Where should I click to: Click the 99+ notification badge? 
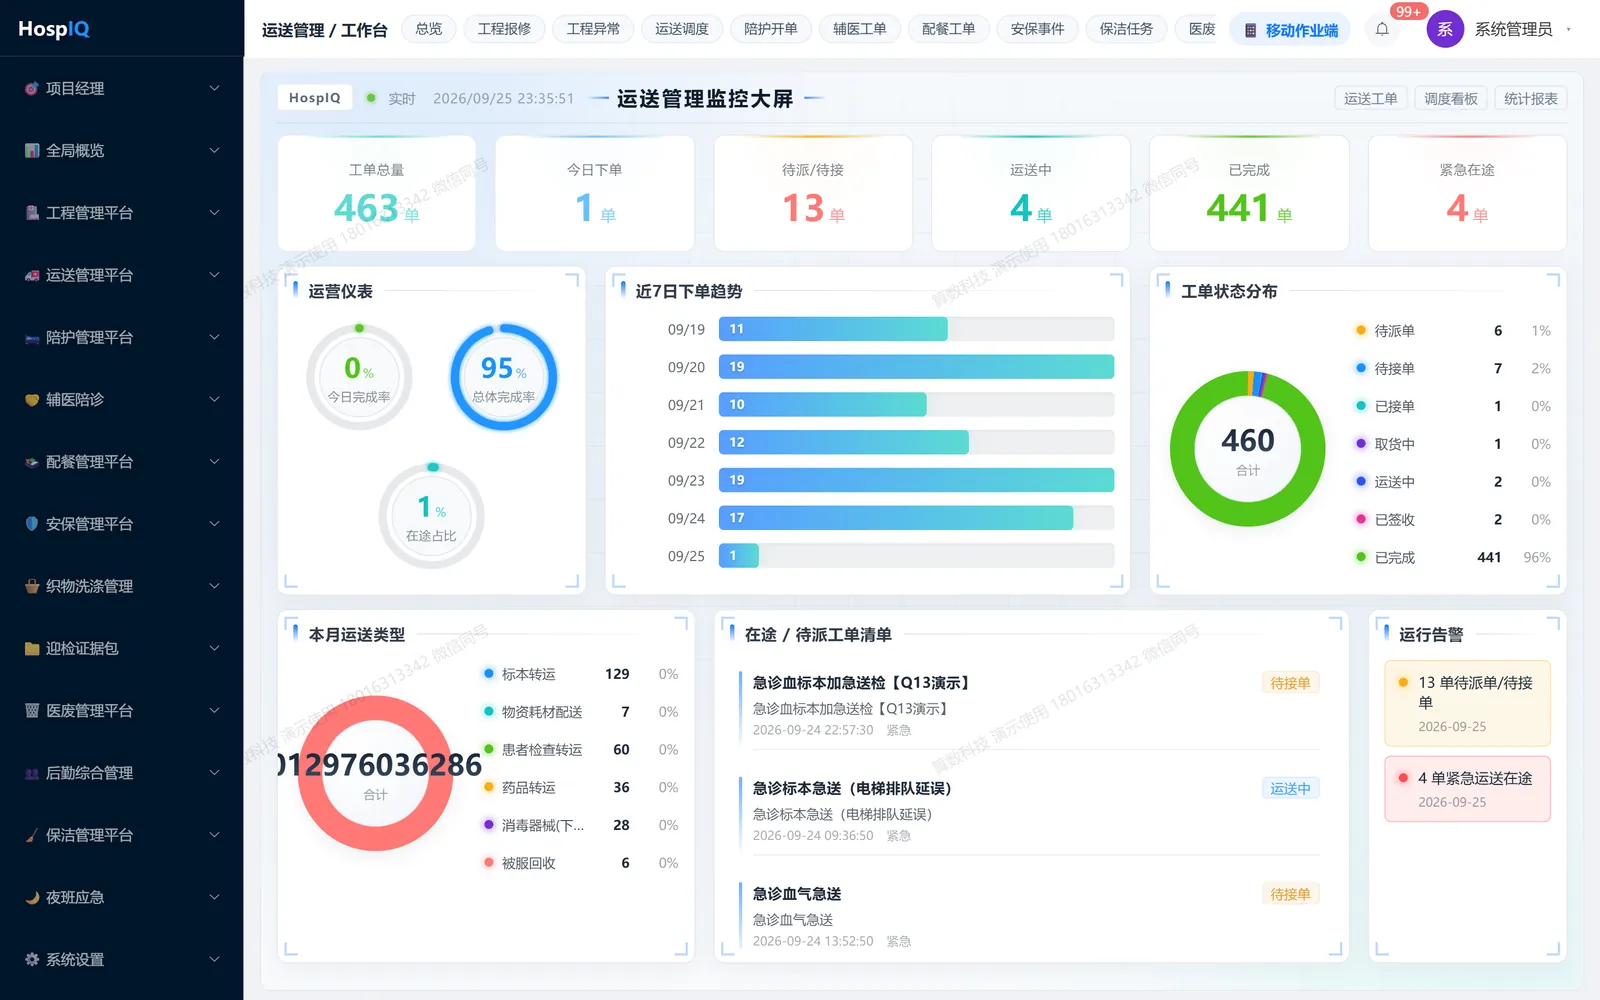(1408, 11)
